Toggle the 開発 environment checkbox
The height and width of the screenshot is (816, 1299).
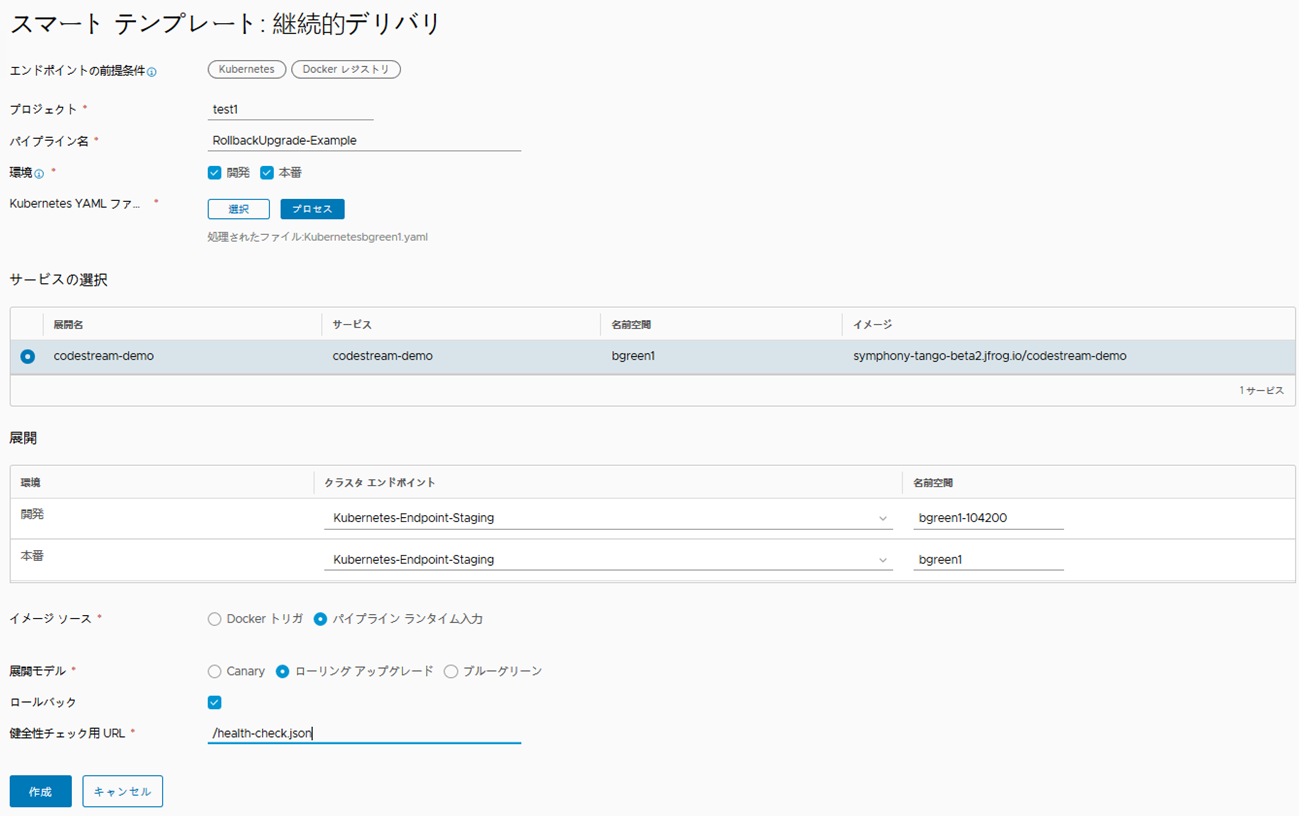(214, 172)
